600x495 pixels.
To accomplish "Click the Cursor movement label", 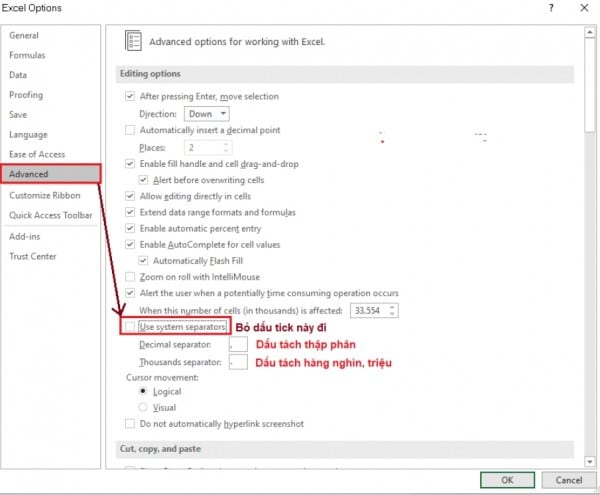I will click(x=162, y=378).
